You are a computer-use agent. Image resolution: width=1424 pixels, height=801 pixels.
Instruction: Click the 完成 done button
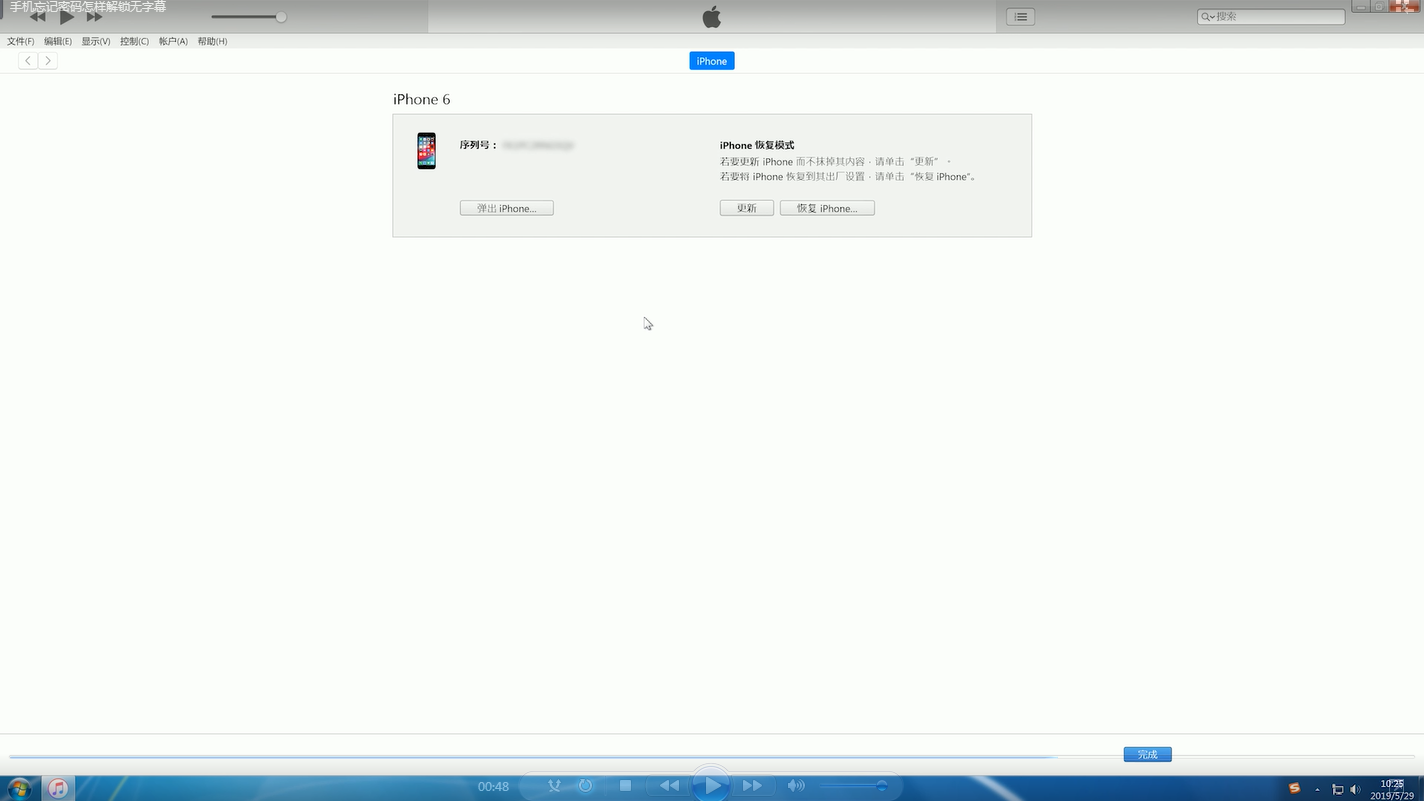click(1147, 755)
